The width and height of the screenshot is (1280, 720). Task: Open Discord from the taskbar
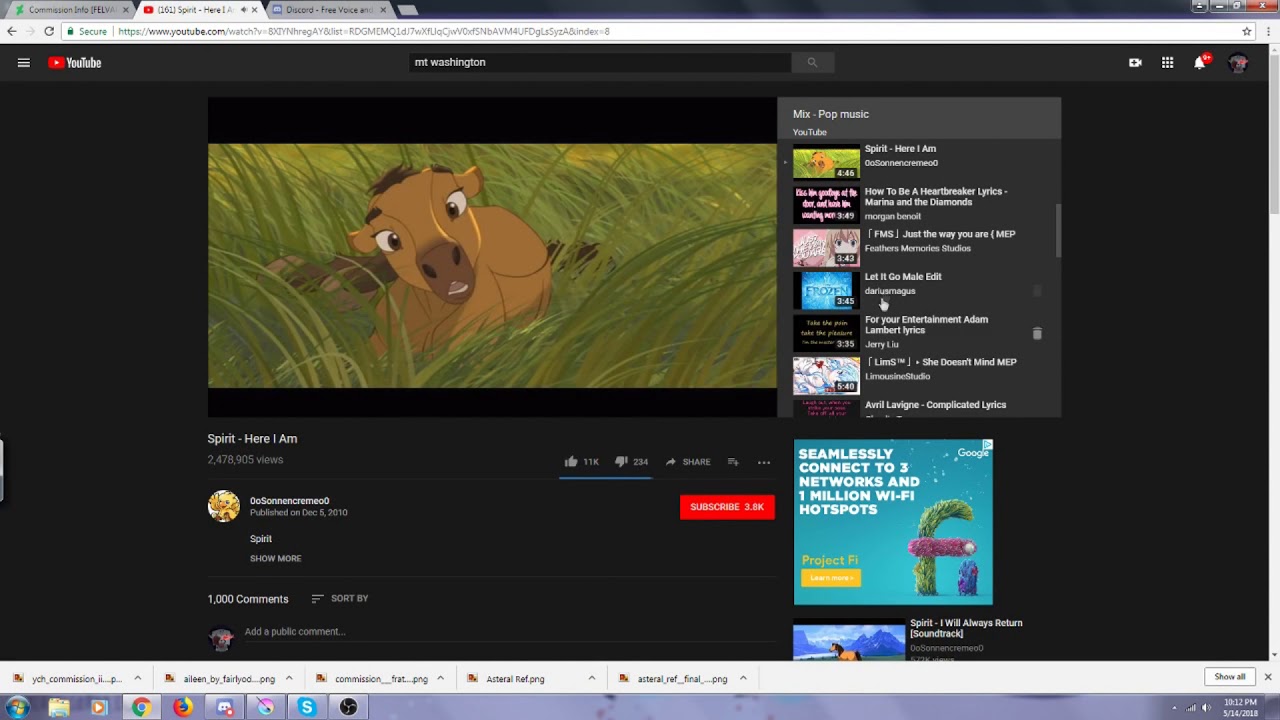click(x=224, y=707)
